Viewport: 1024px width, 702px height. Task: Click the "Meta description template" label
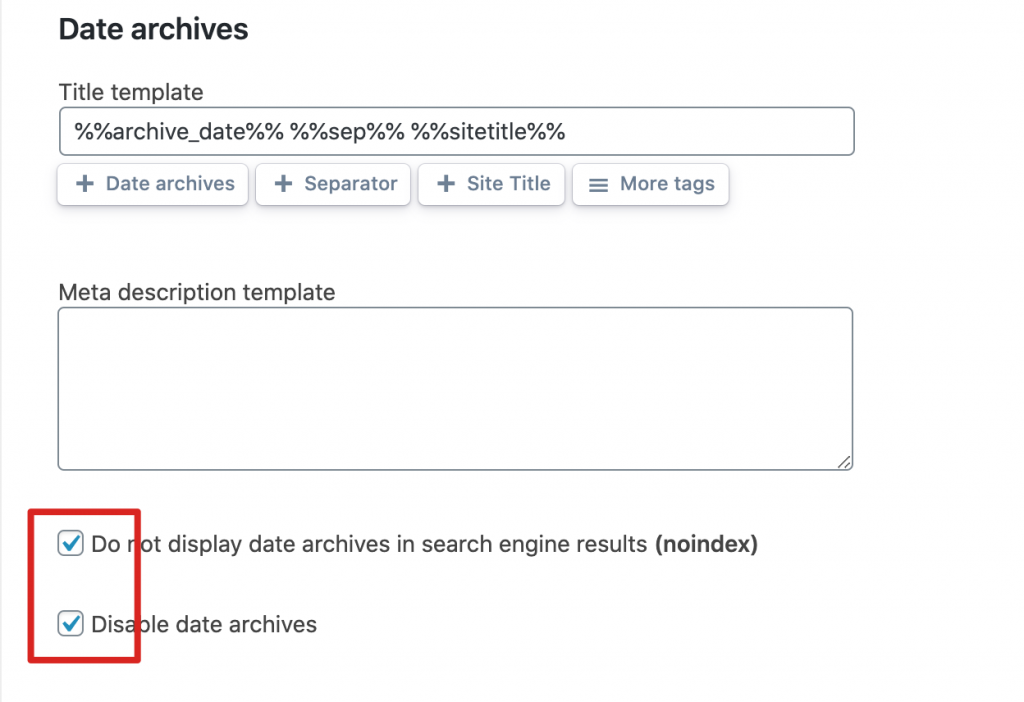tap(197, 292)
